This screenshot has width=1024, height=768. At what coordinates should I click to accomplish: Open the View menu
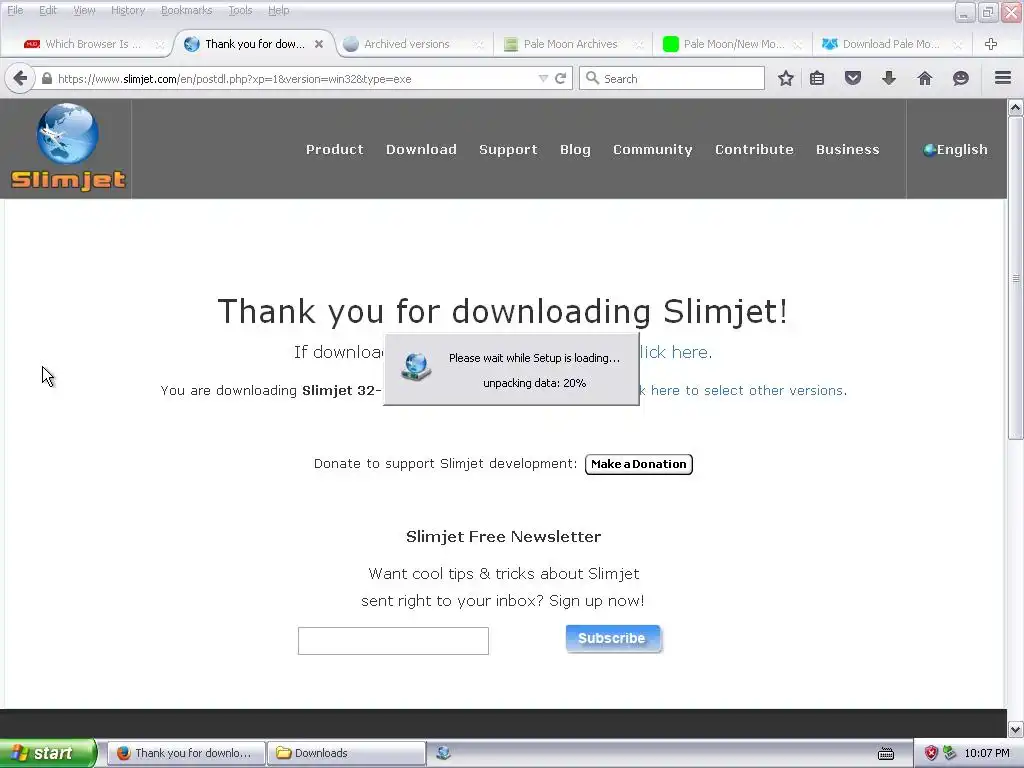tap(84, 10)
